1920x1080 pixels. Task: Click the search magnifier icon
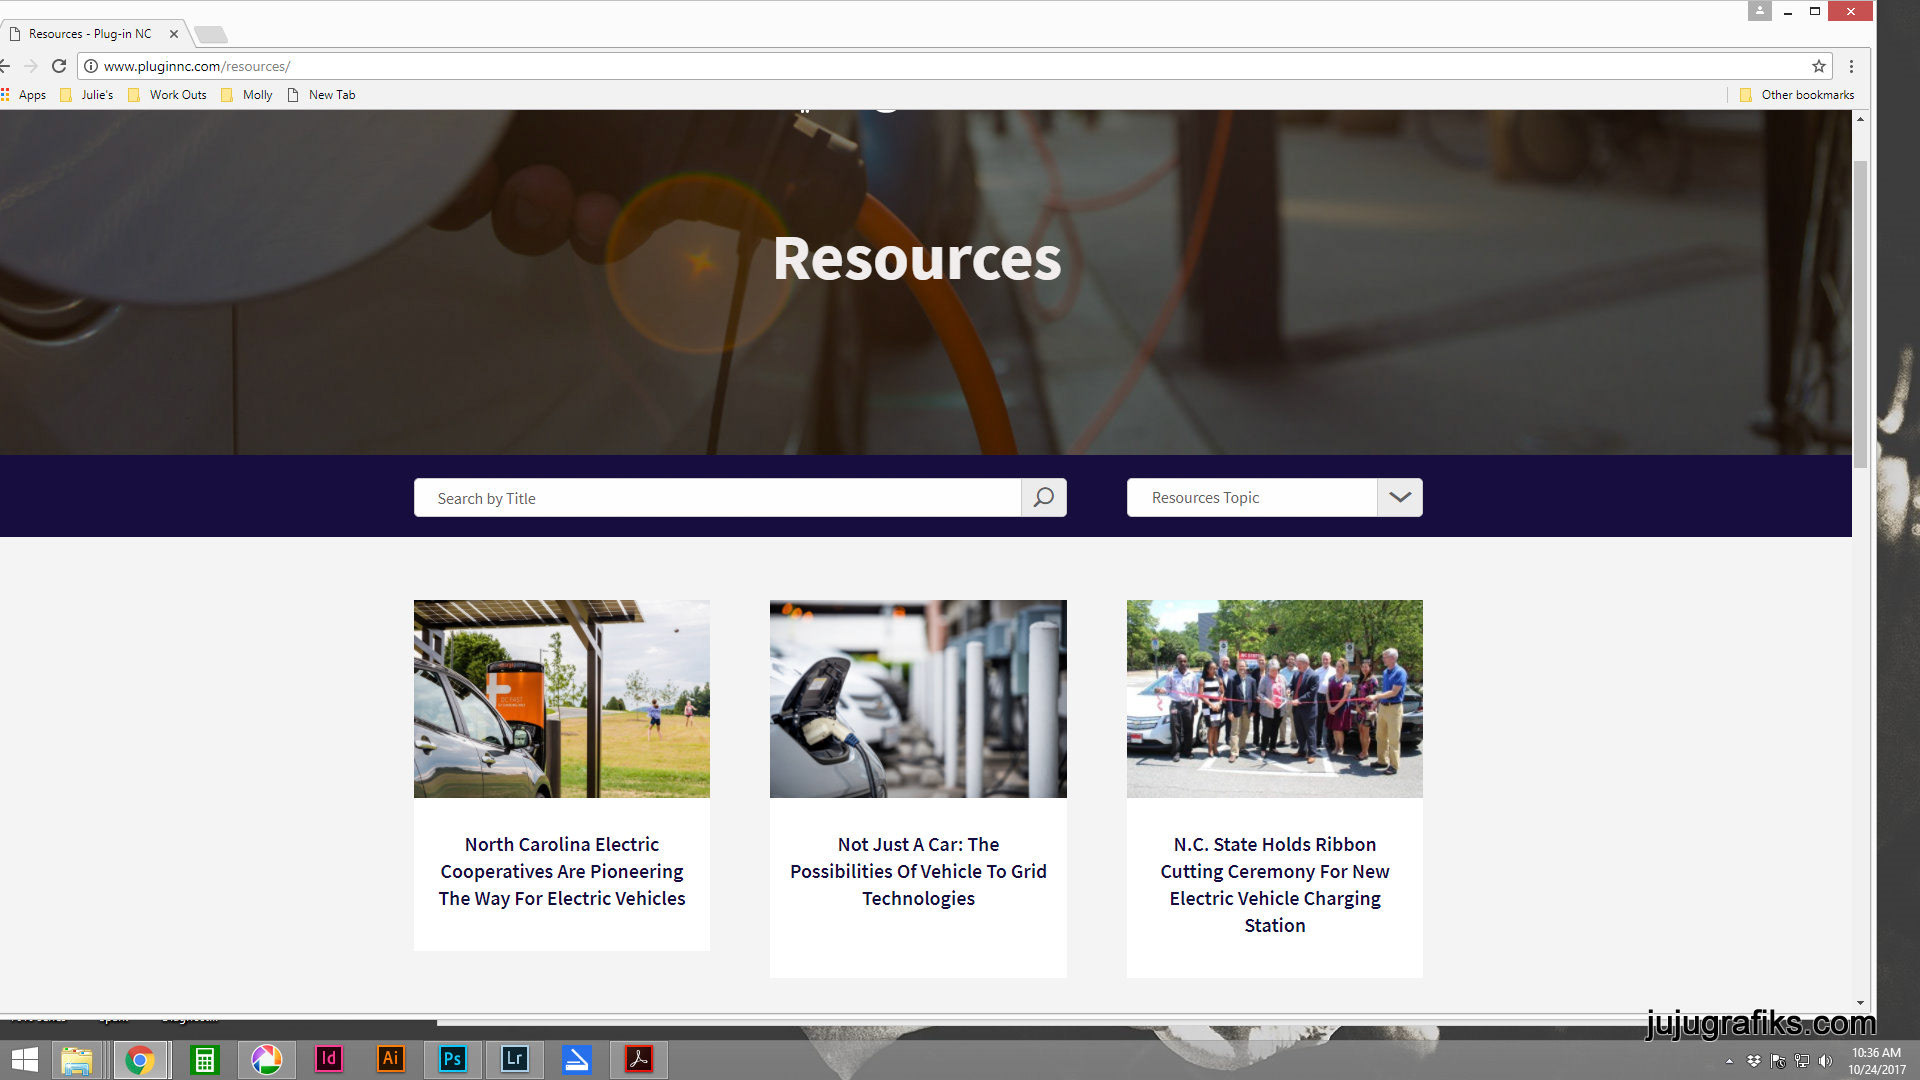pos(1043,497)
